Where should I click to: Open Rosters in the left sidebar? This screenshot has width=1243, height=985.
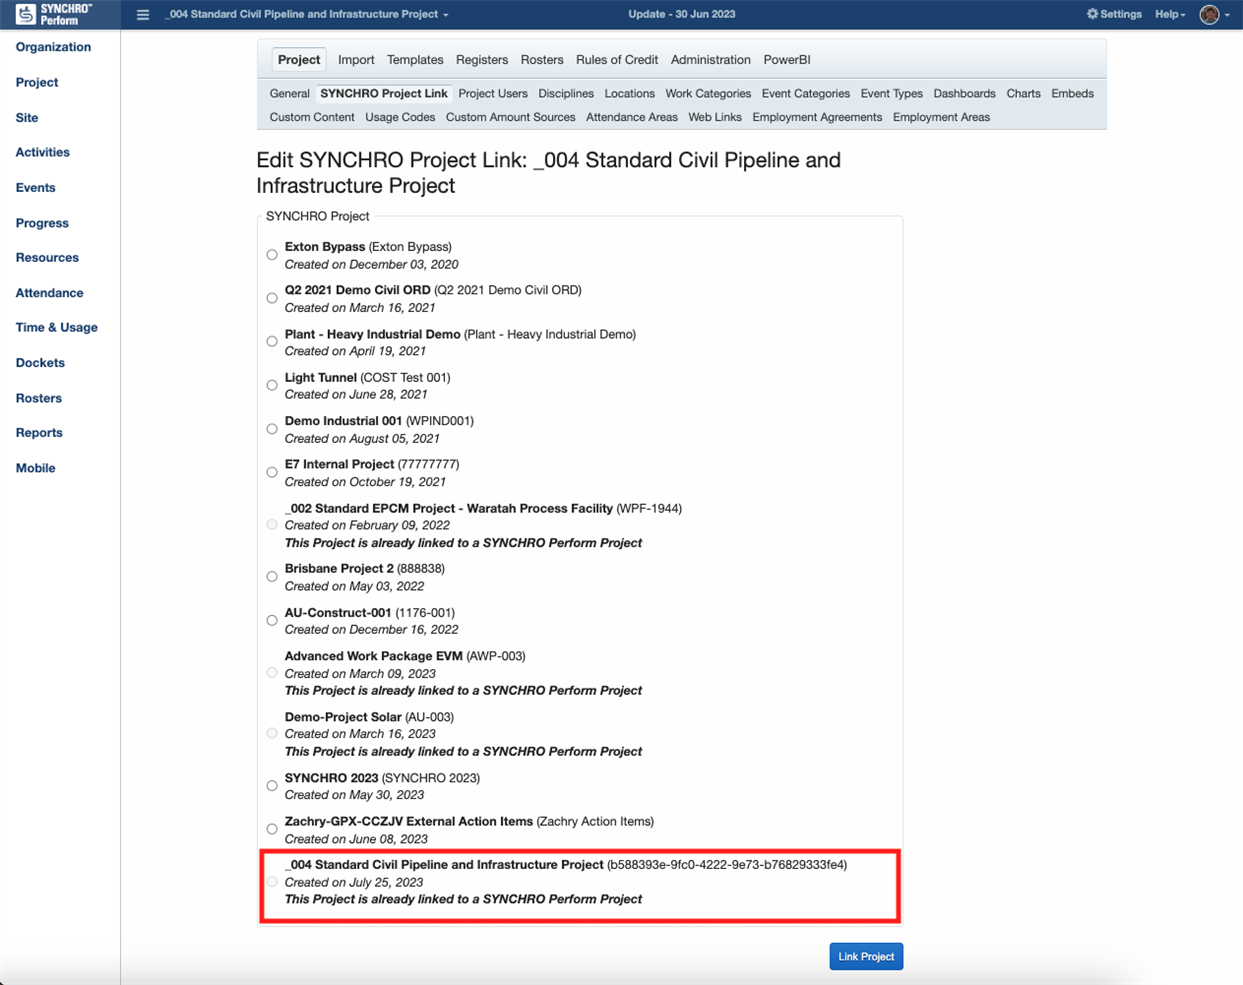(x=39, y=398)
